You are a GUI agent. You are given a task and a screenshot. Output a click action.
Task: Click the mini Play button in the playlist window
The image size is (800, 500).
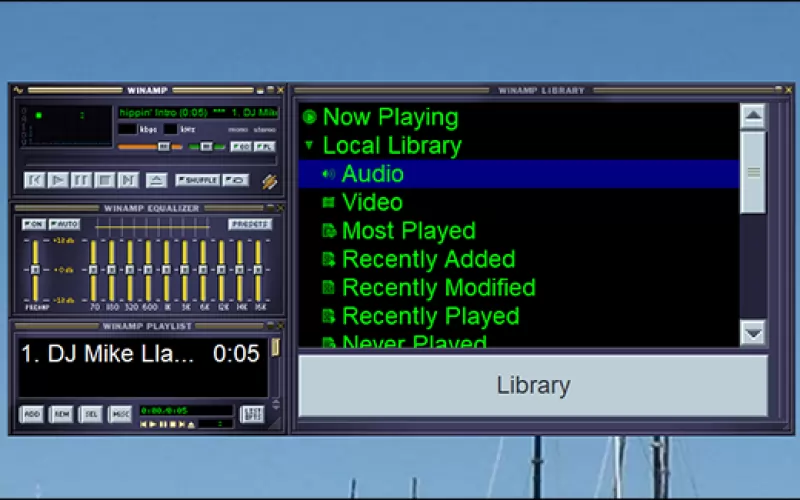coord(153,424)
